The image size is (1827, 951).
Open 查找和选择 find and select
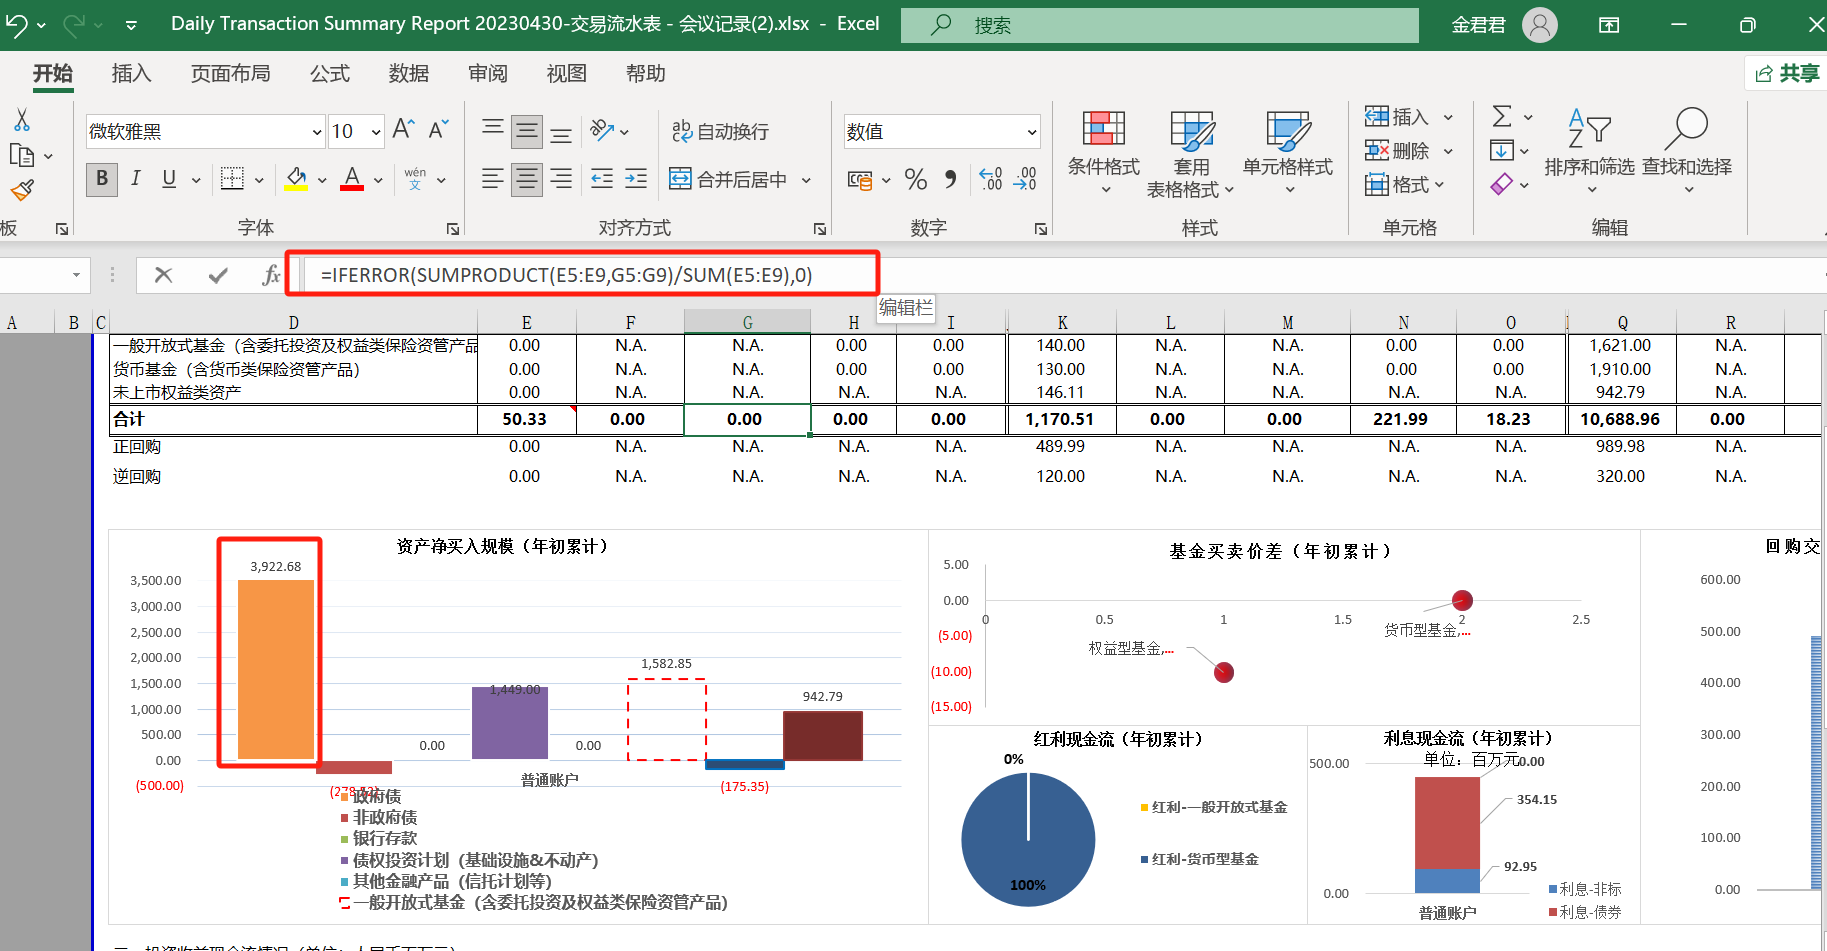click(1687, 150)
